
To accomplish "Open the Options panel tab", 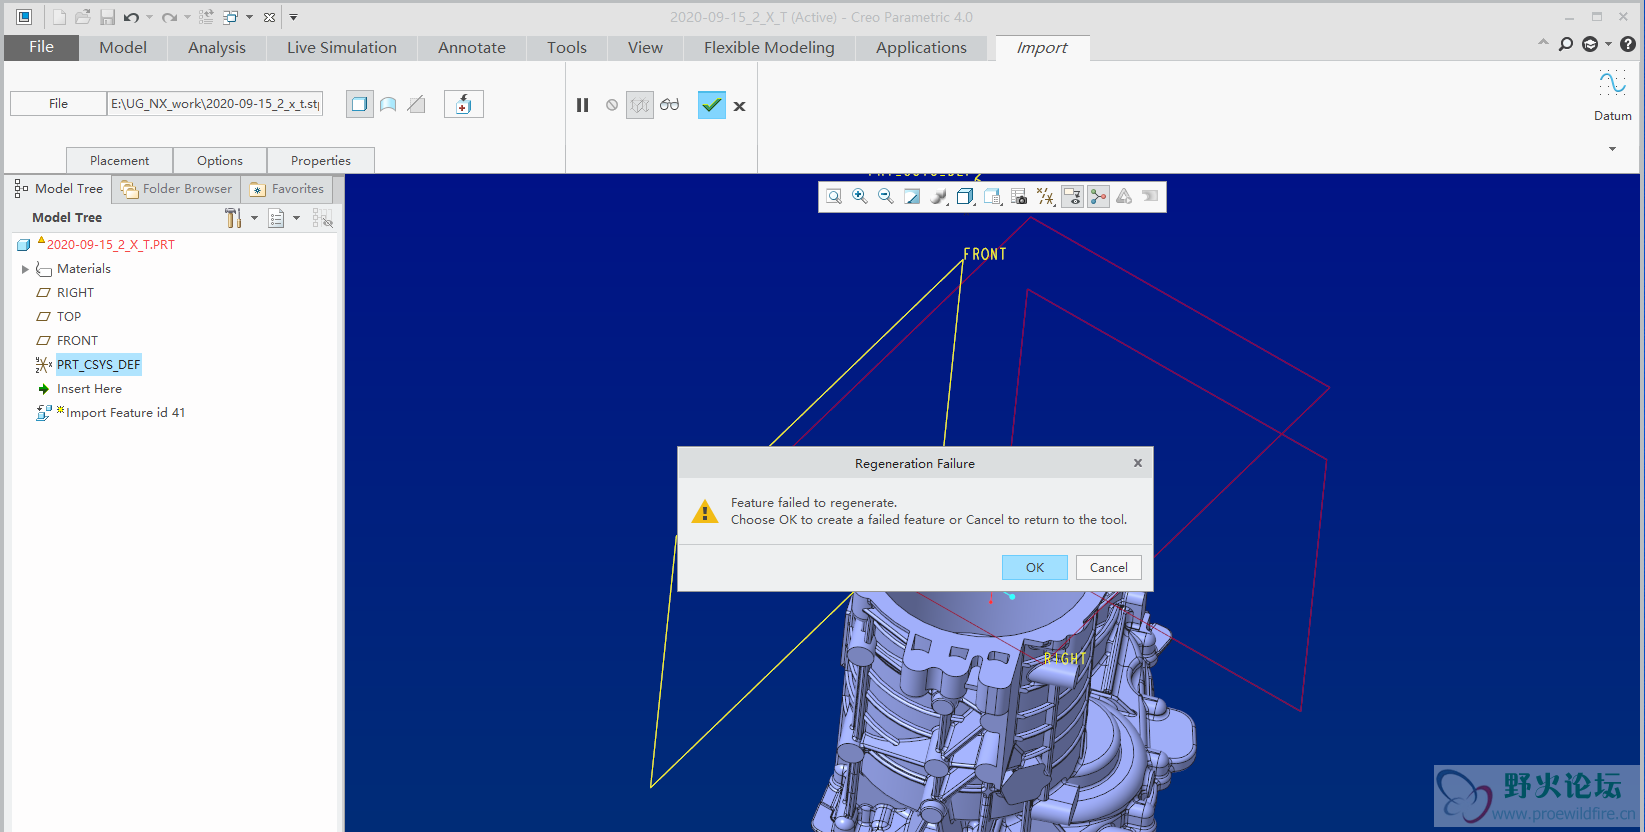I will 220,161.
